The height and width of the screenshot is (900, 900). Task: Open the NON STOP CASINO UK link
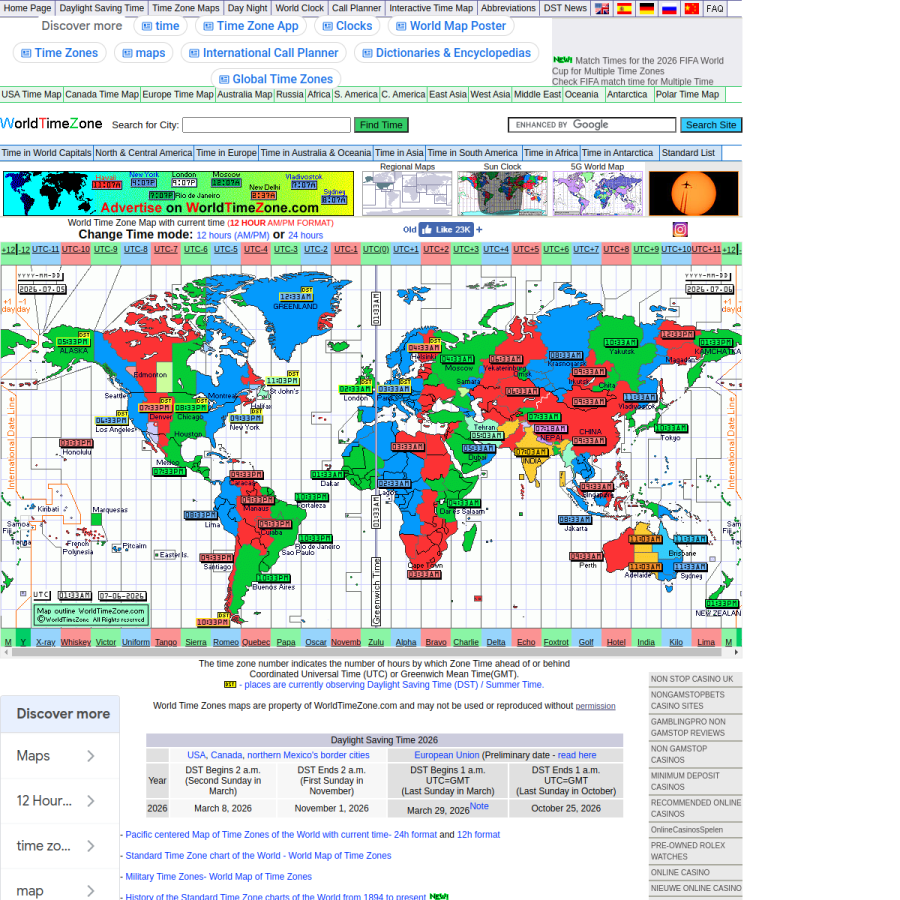pos(692,679)
